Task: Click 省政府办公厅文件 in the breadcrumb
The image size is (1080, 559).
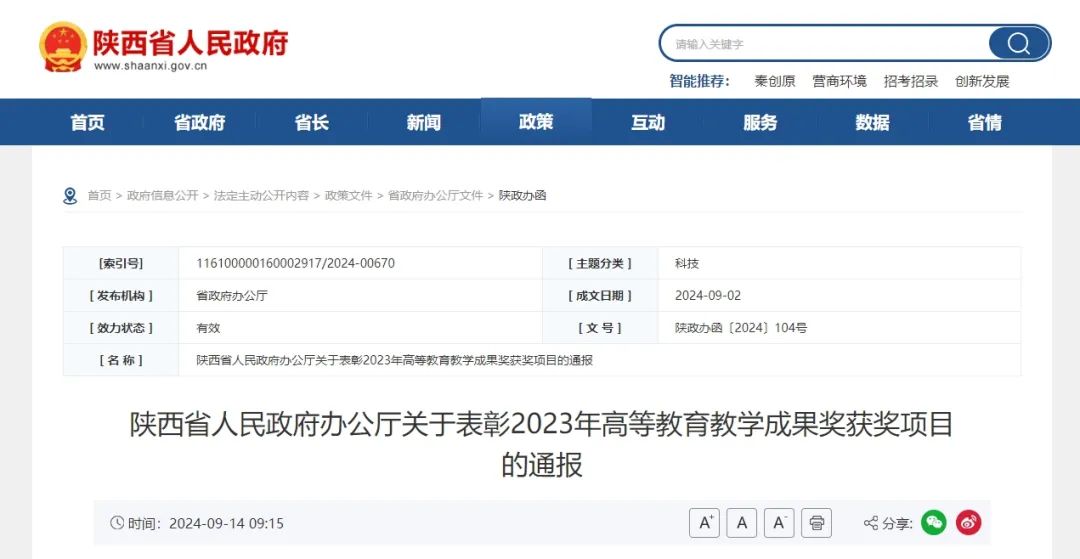Action: pos(435,196)
